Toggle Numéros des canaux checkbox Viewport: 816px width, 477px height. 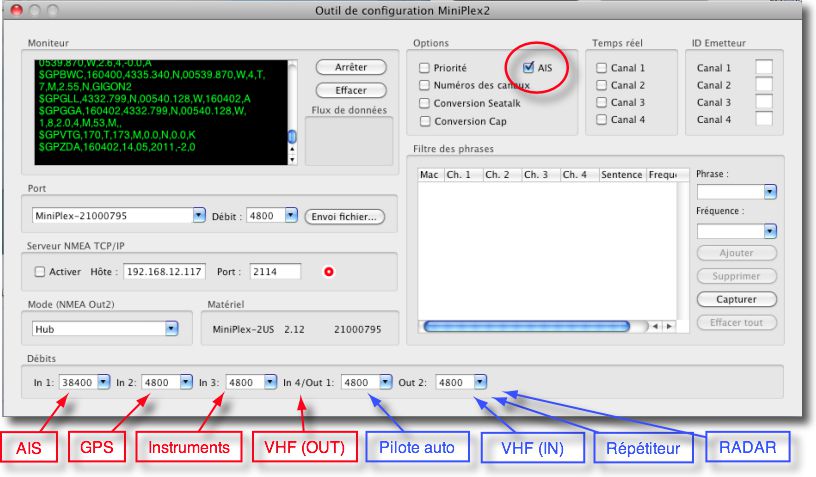[x=425, y=85]
